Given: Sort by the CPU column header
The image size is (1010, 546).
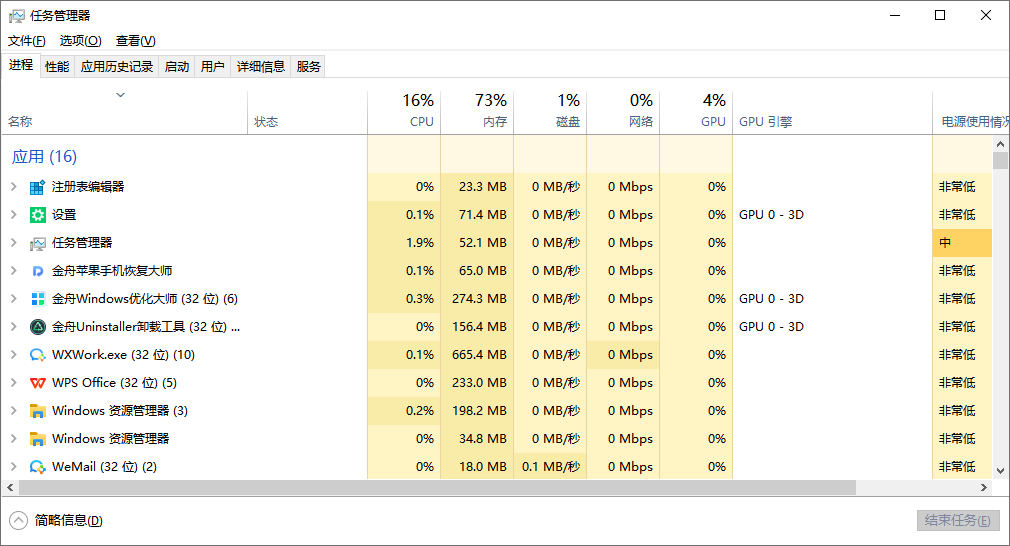Looking at the screenshot, I should pos(404,111).
